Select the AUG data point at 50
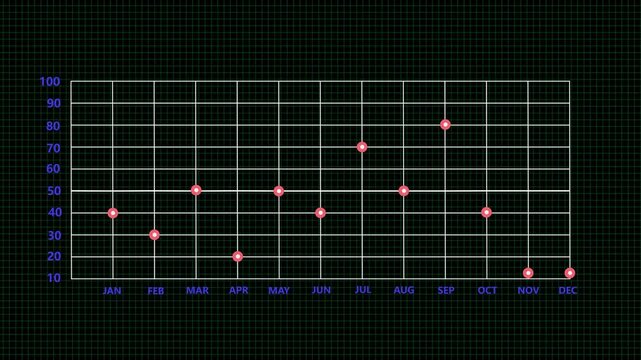The height and width of the screenshot is (360, 641). [403, 191]
